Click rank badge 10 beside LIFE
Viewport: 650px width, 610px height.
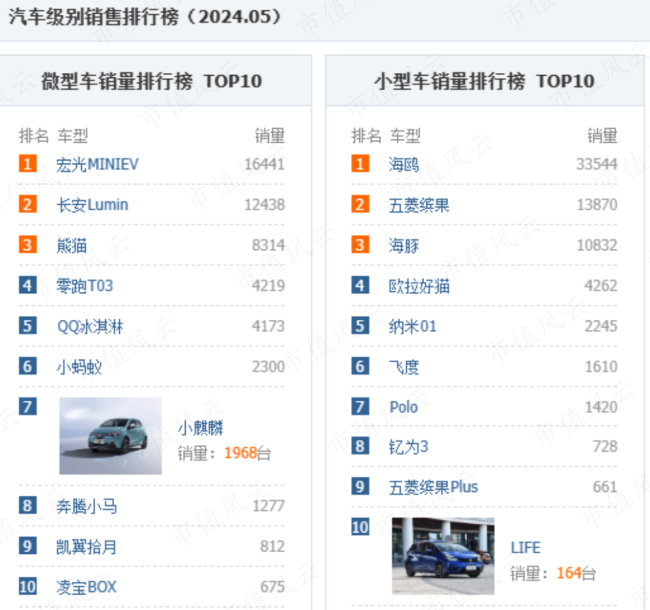pos(360,527)
